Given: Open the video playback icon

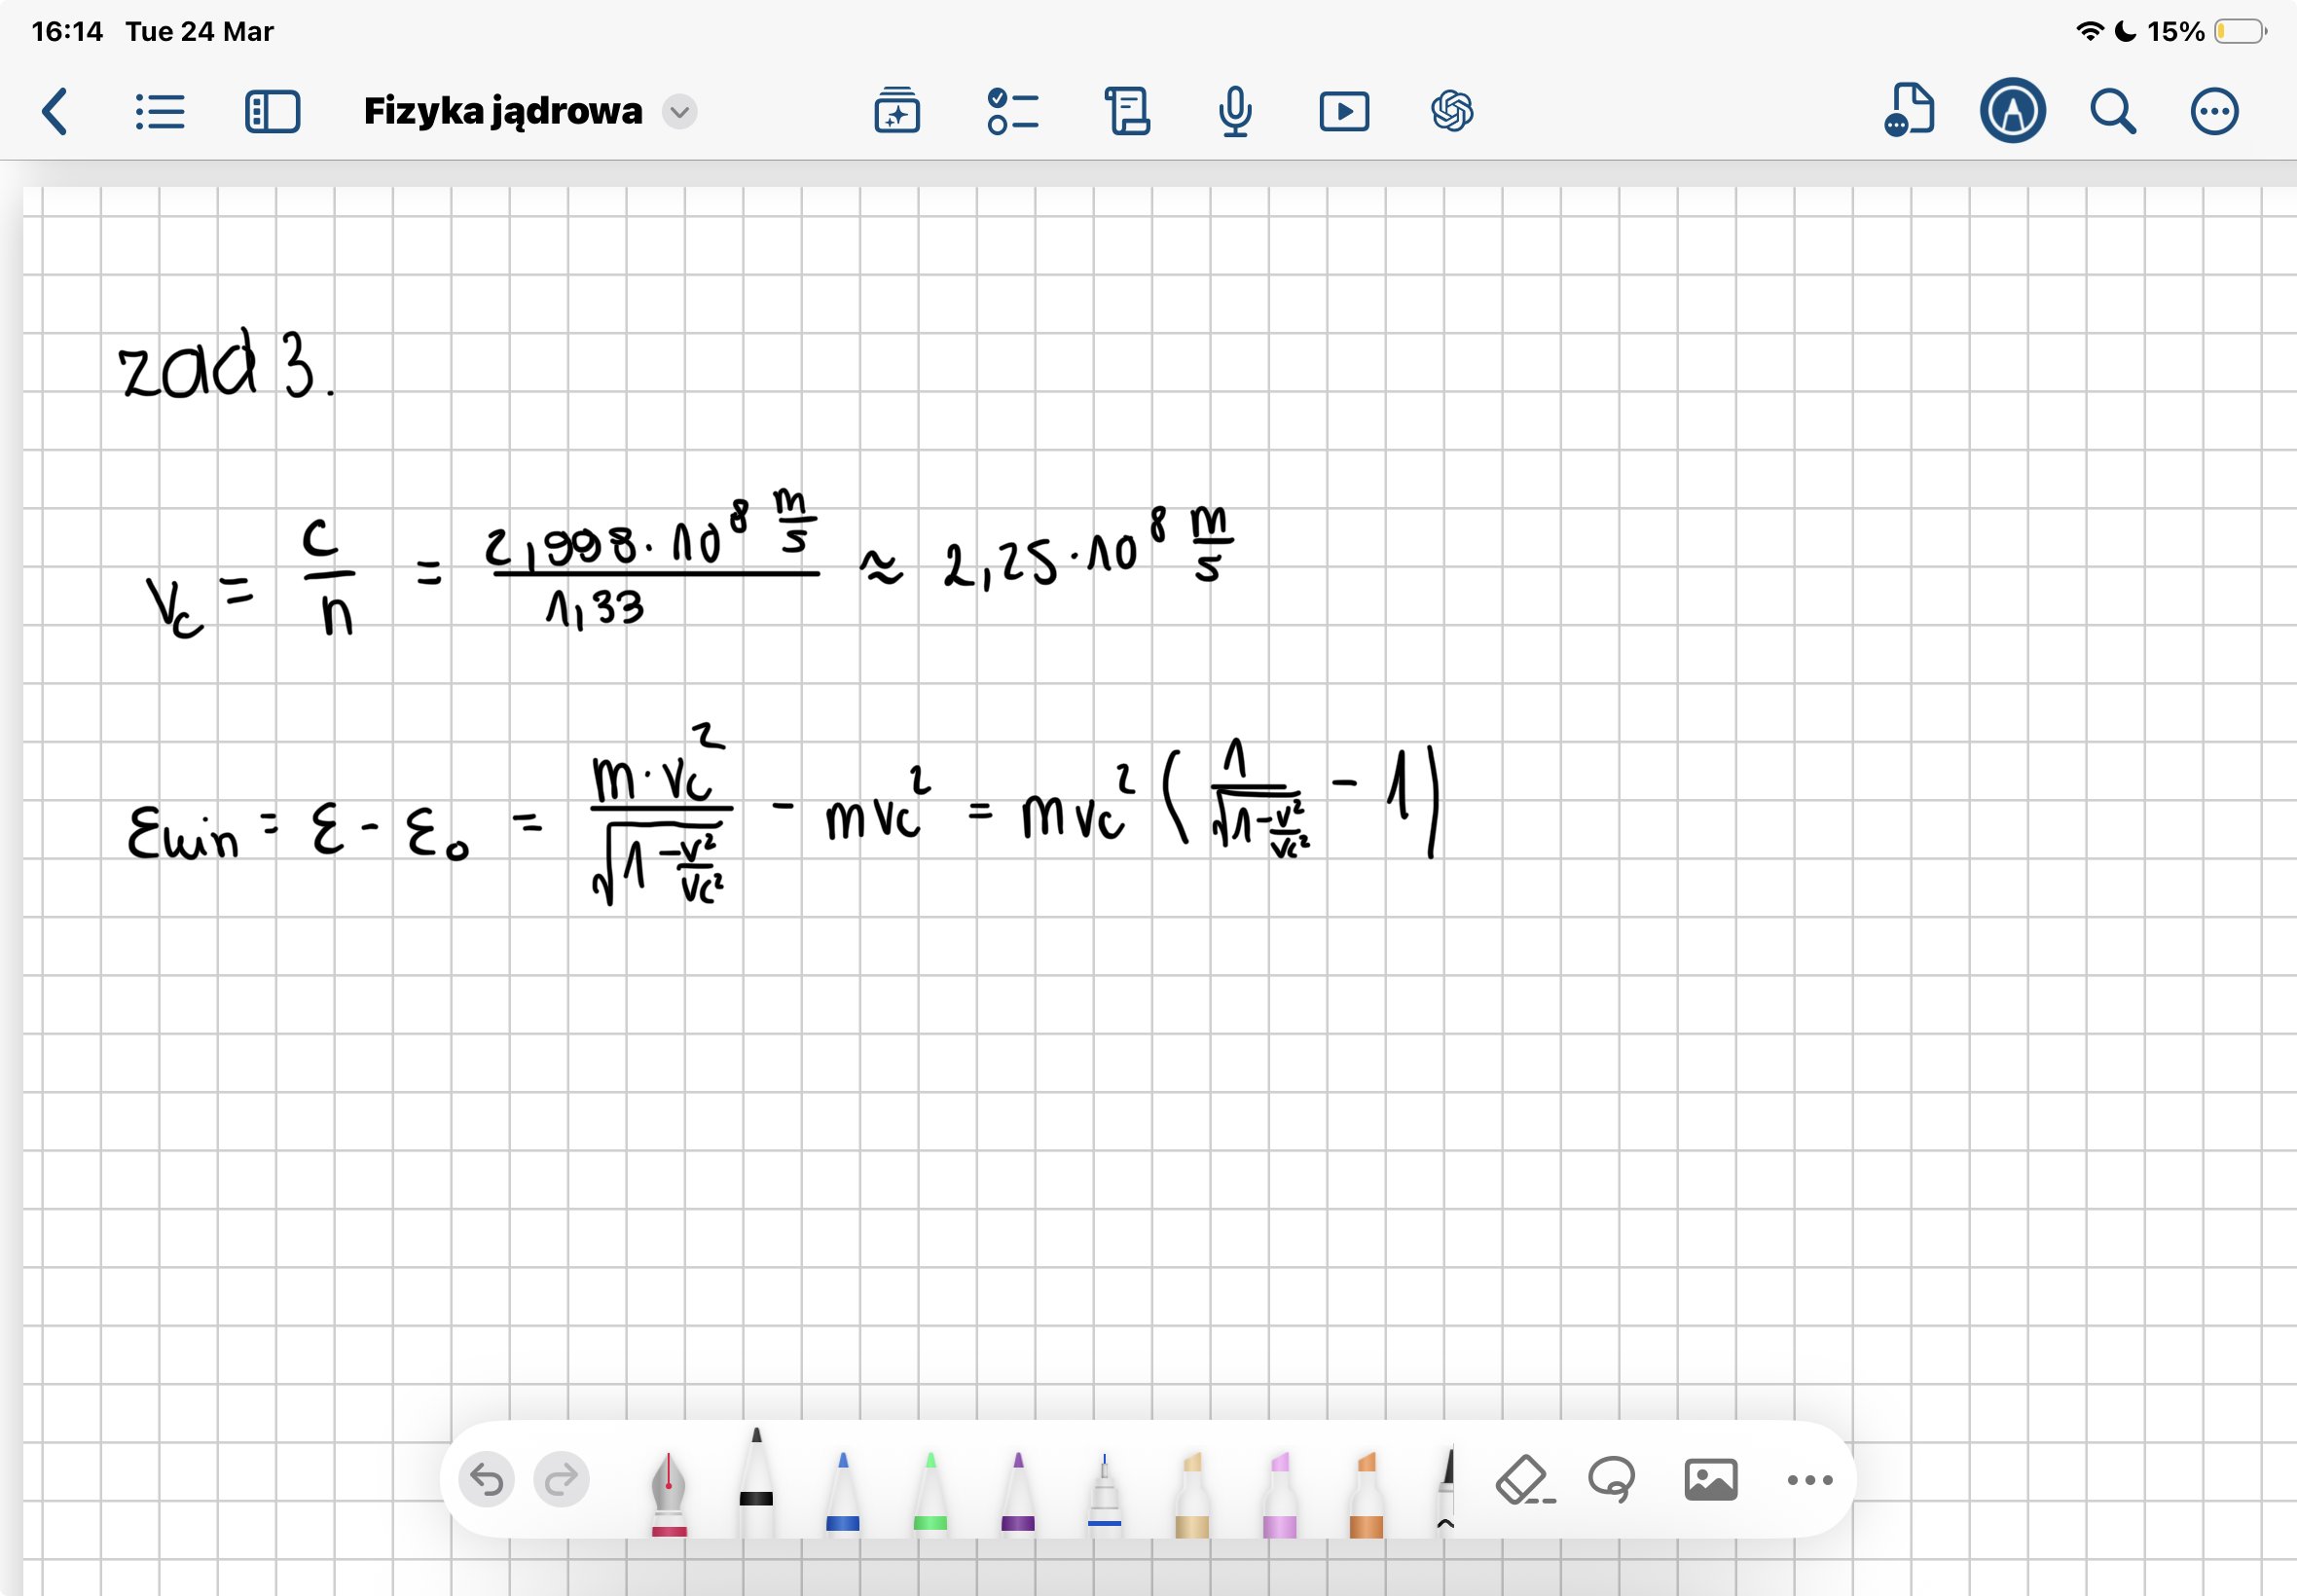Looking at the screenshot, I should (1344, 111).
